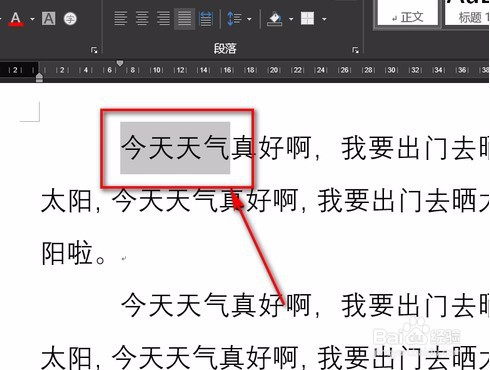Align text left
490x370 pixels.
(121, 19)
